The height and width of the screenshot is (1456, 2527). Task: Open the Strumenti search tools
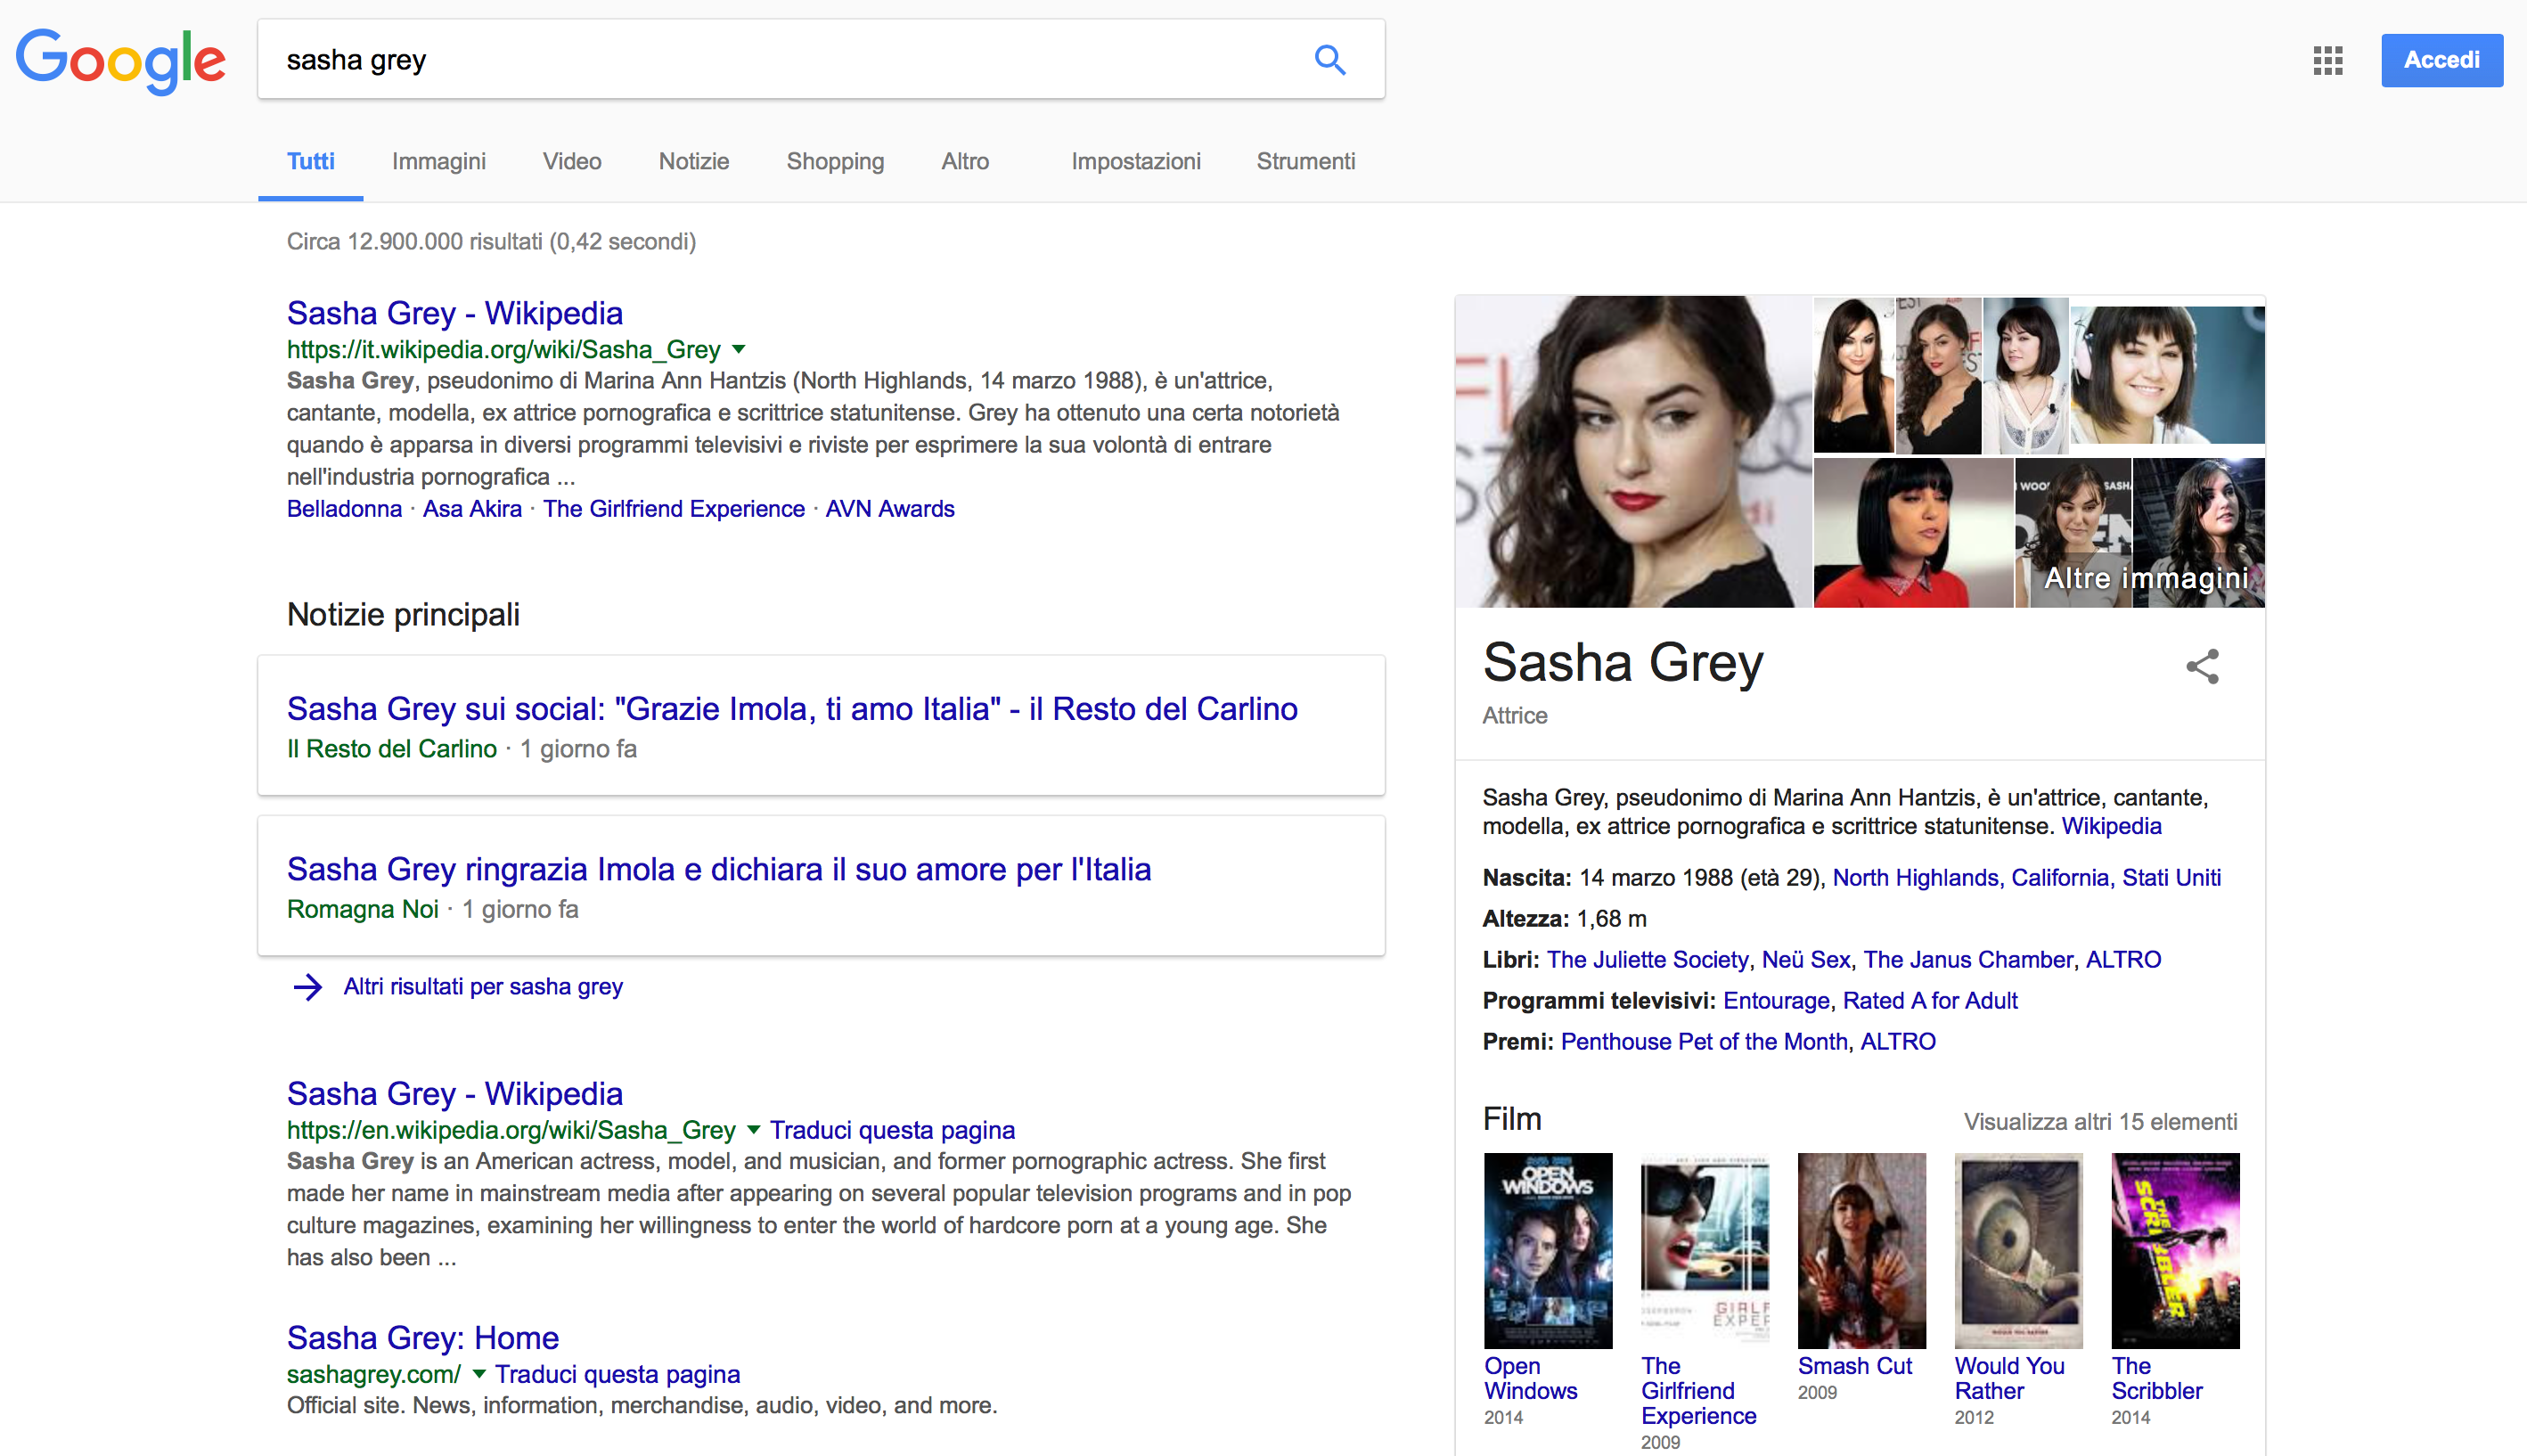click(1306, 162)
